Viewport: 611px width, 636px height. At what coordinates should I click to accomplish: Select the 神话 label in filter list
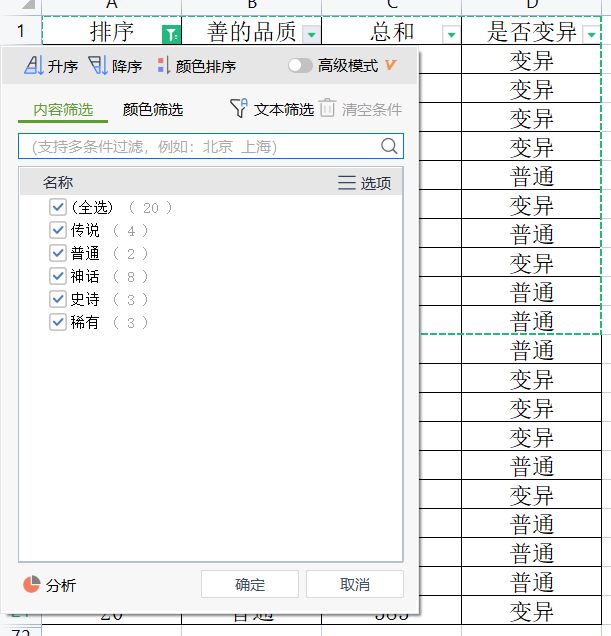click(x=85, y=276)
